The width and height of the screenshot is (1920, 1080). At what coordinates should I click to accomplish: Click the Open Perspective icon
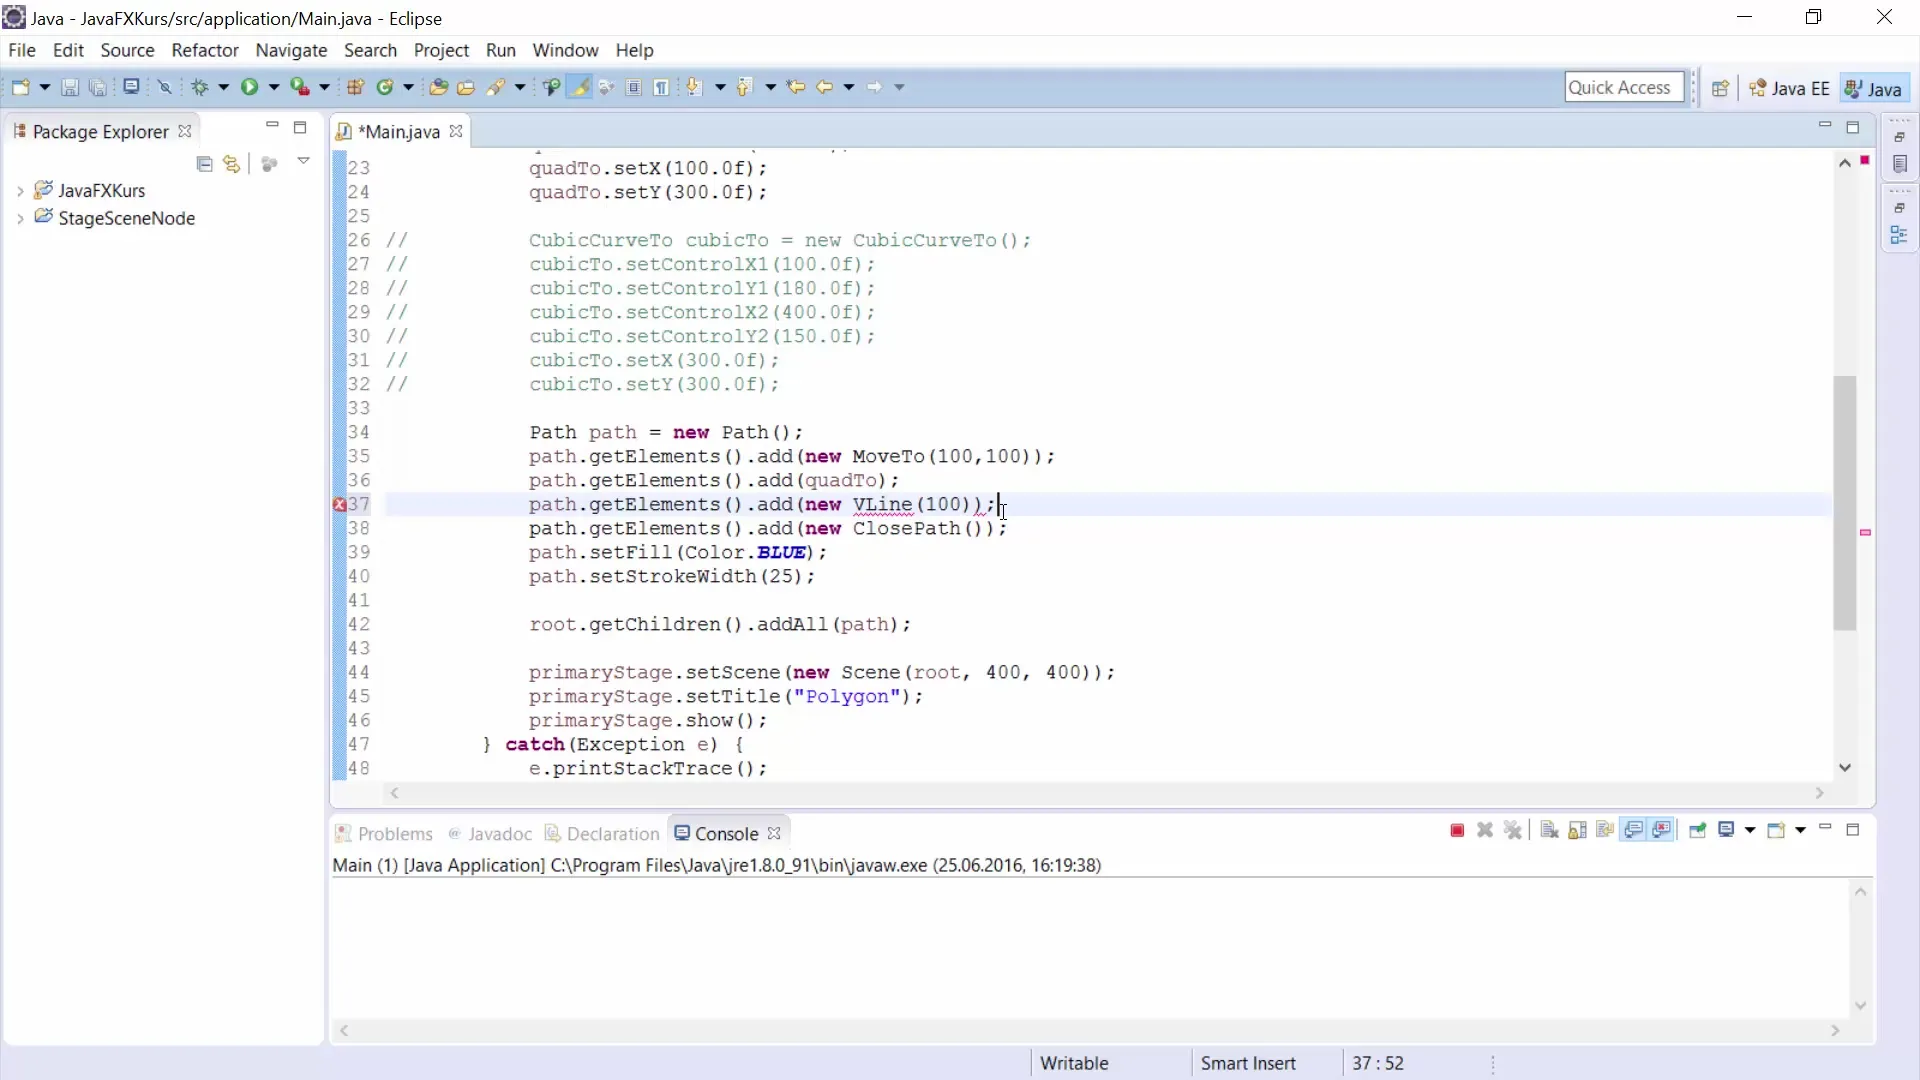(x=1720, y=88)
